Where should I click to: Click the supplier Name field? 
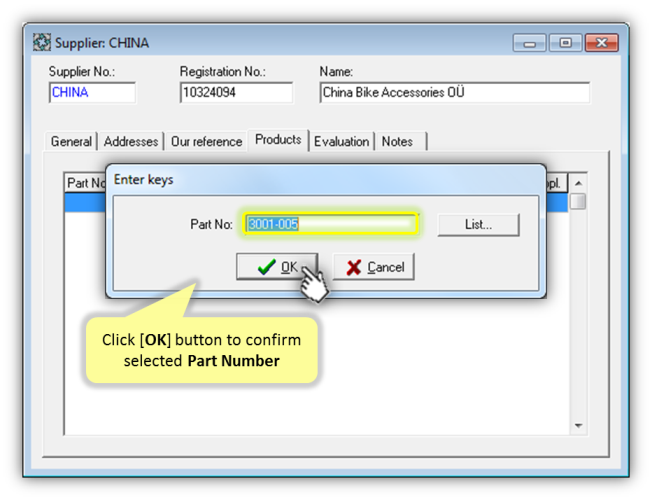pos(454,93)
